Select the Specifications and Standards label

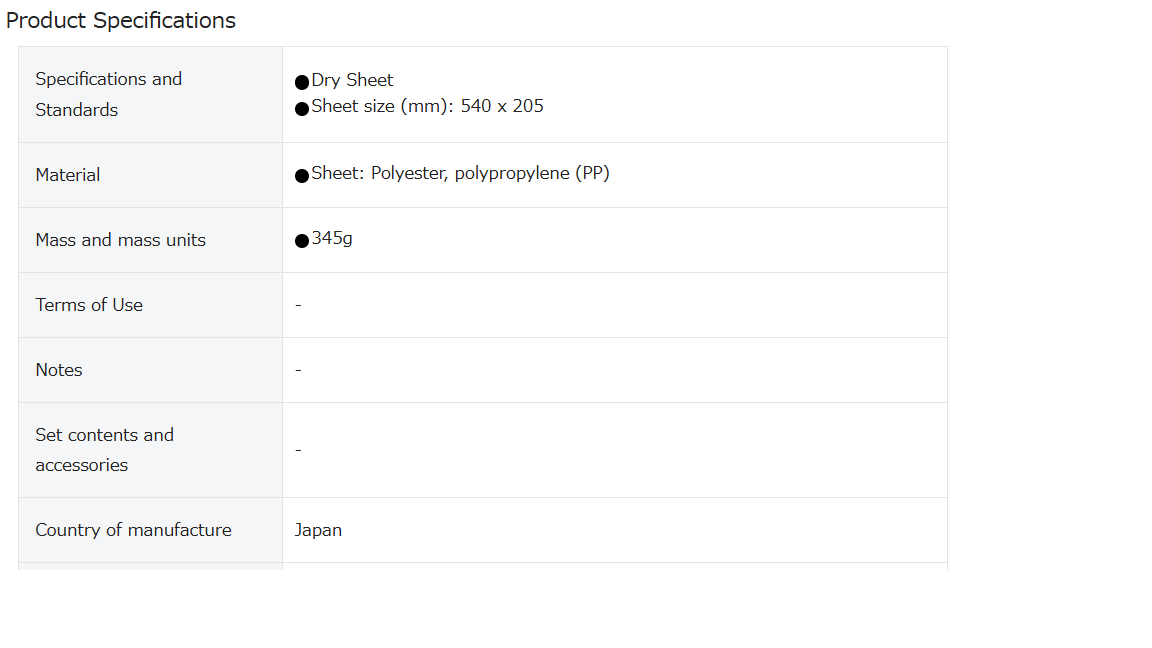click(x=109, y=94)
